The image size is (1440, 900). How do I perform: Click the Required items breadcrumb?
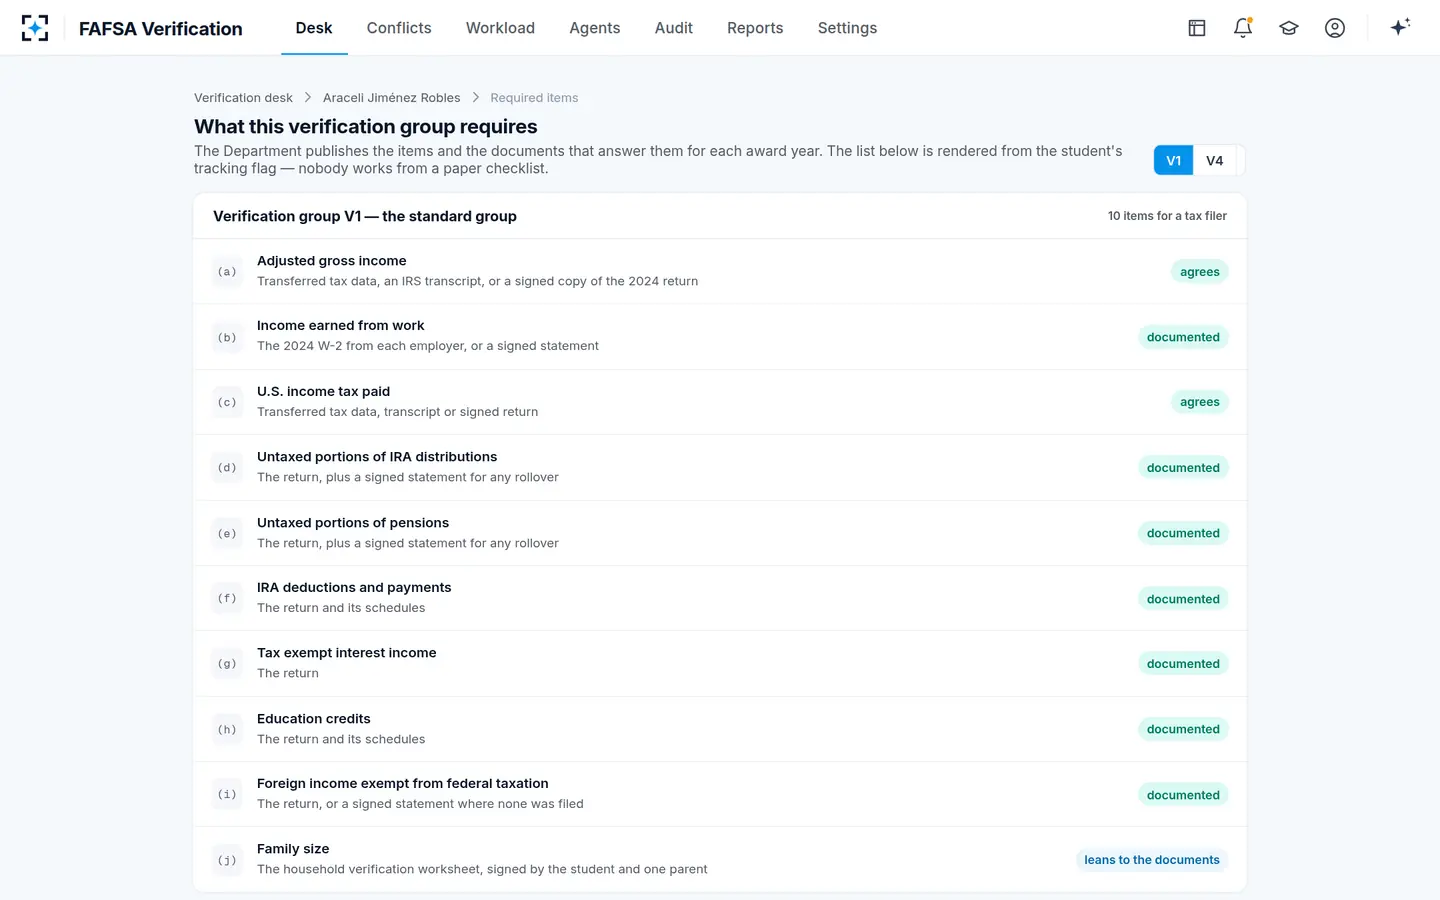(534, 98)
